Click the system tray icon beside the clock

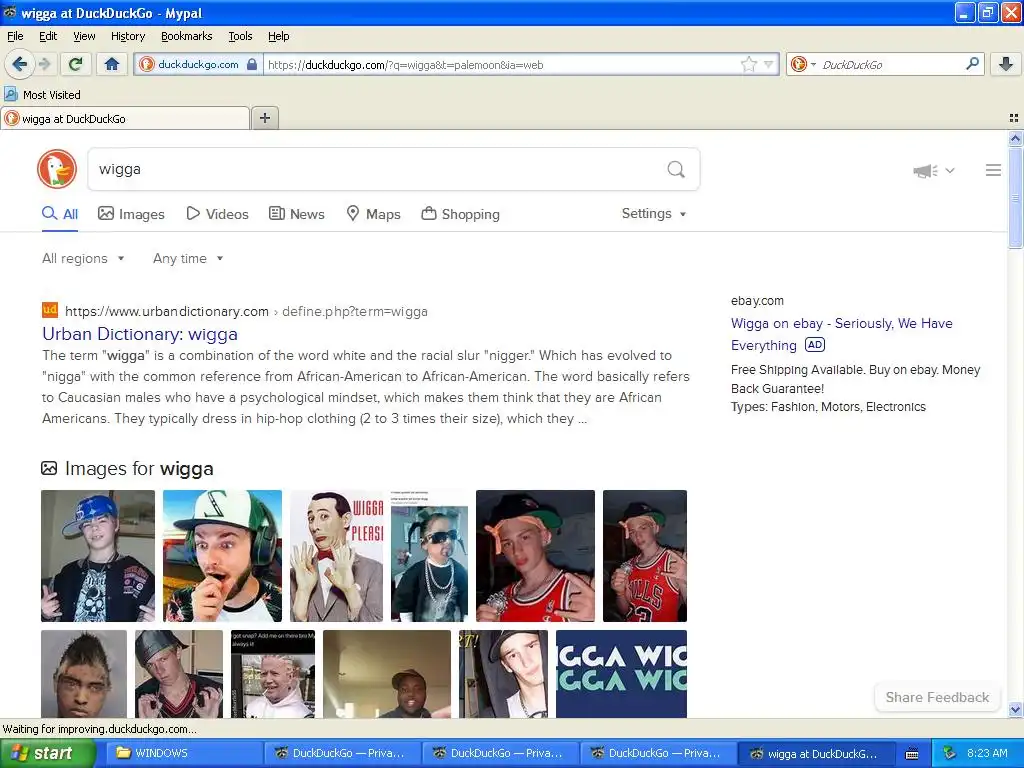coord(950,753)
